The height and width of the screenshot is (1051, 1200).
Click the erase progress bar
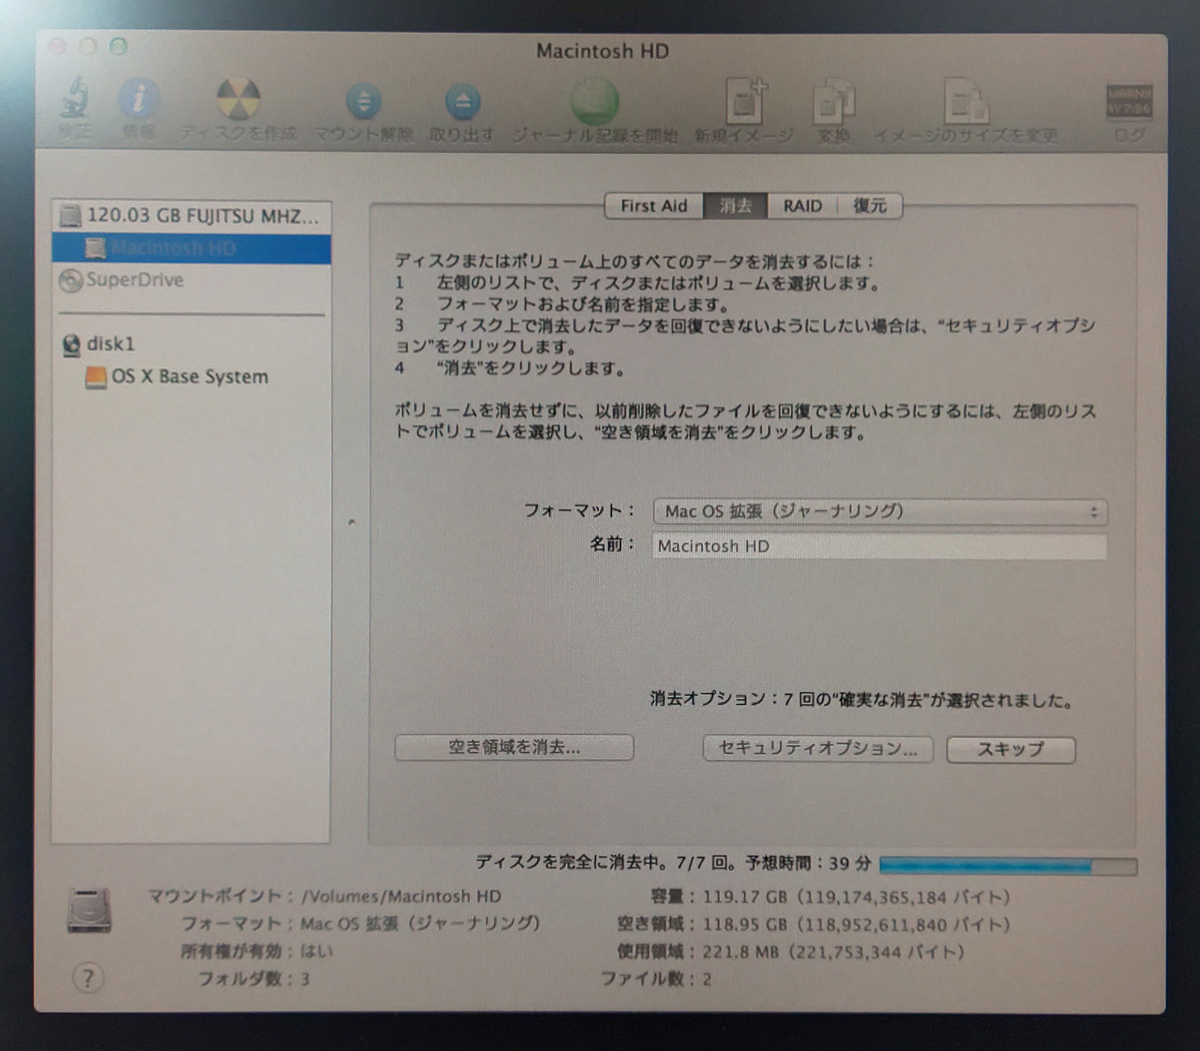[1008, 866]
